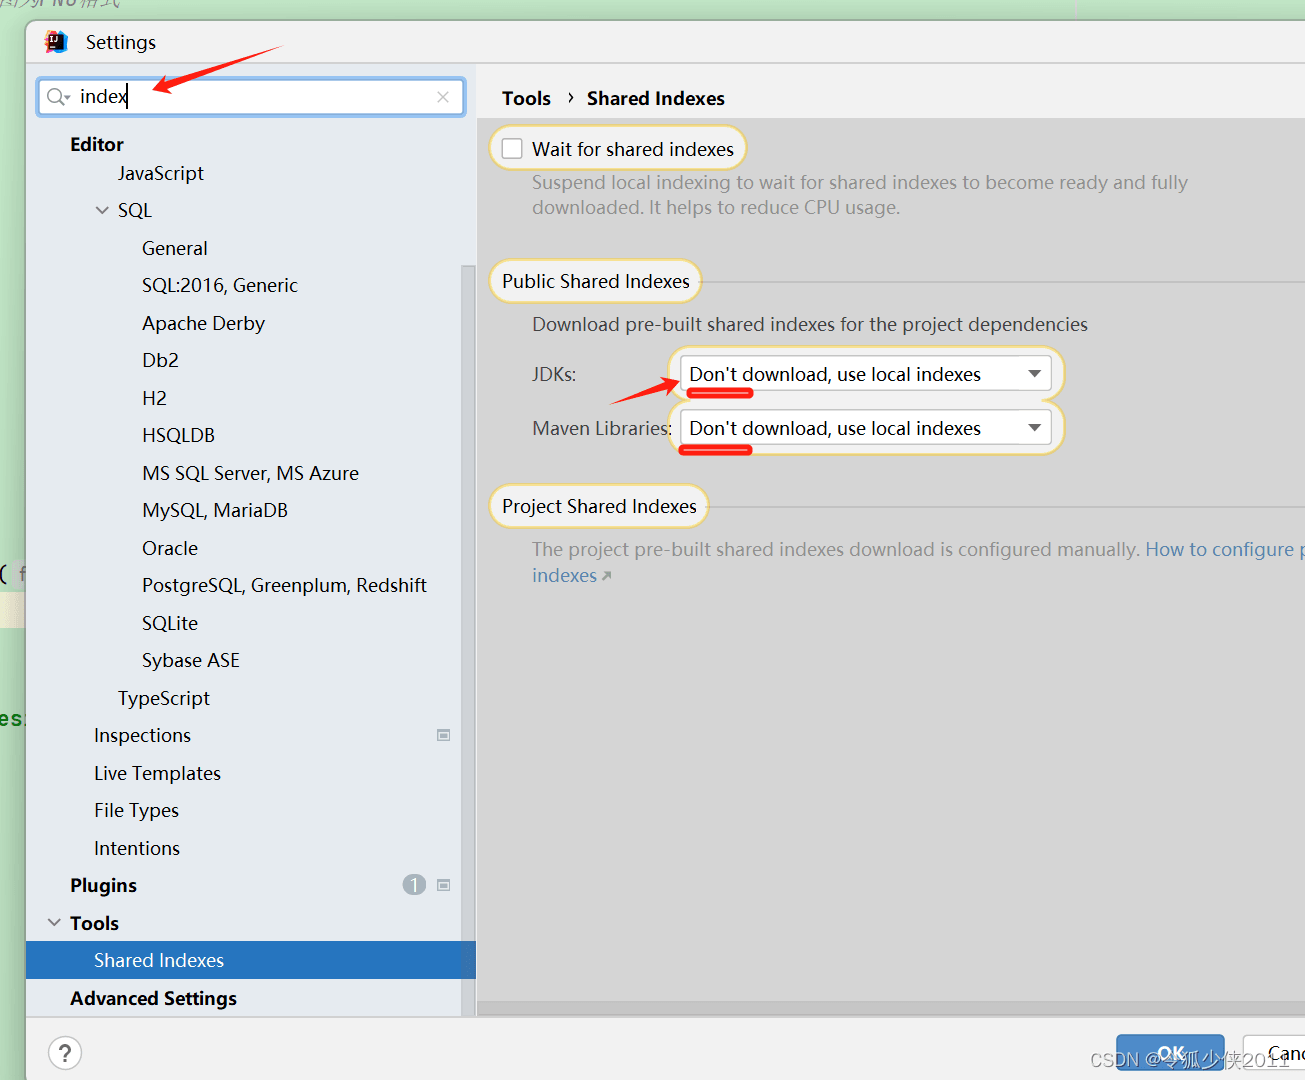Collapse the Tools tree node

pyautogui.click(x=54, y=923)
